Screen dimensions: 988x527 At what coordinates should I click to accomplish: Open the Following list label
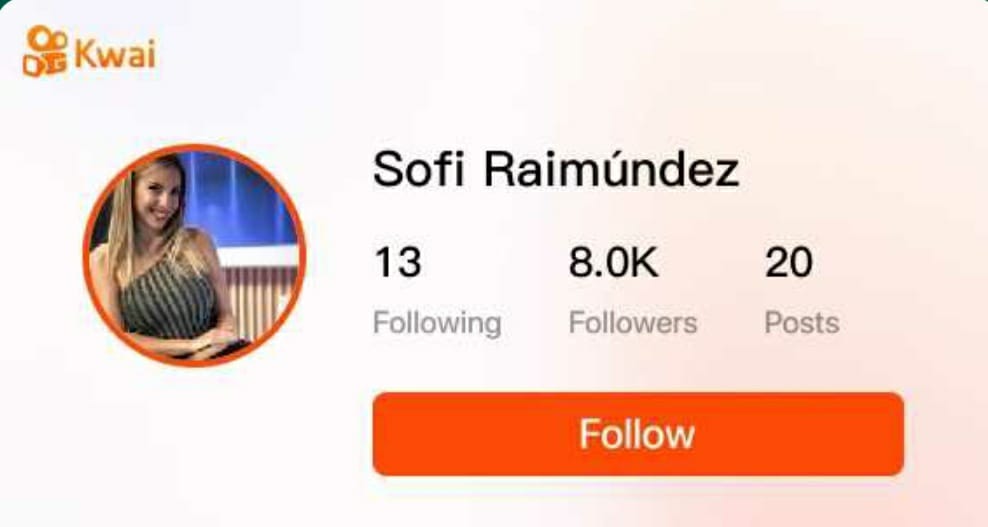pos(437,323)
